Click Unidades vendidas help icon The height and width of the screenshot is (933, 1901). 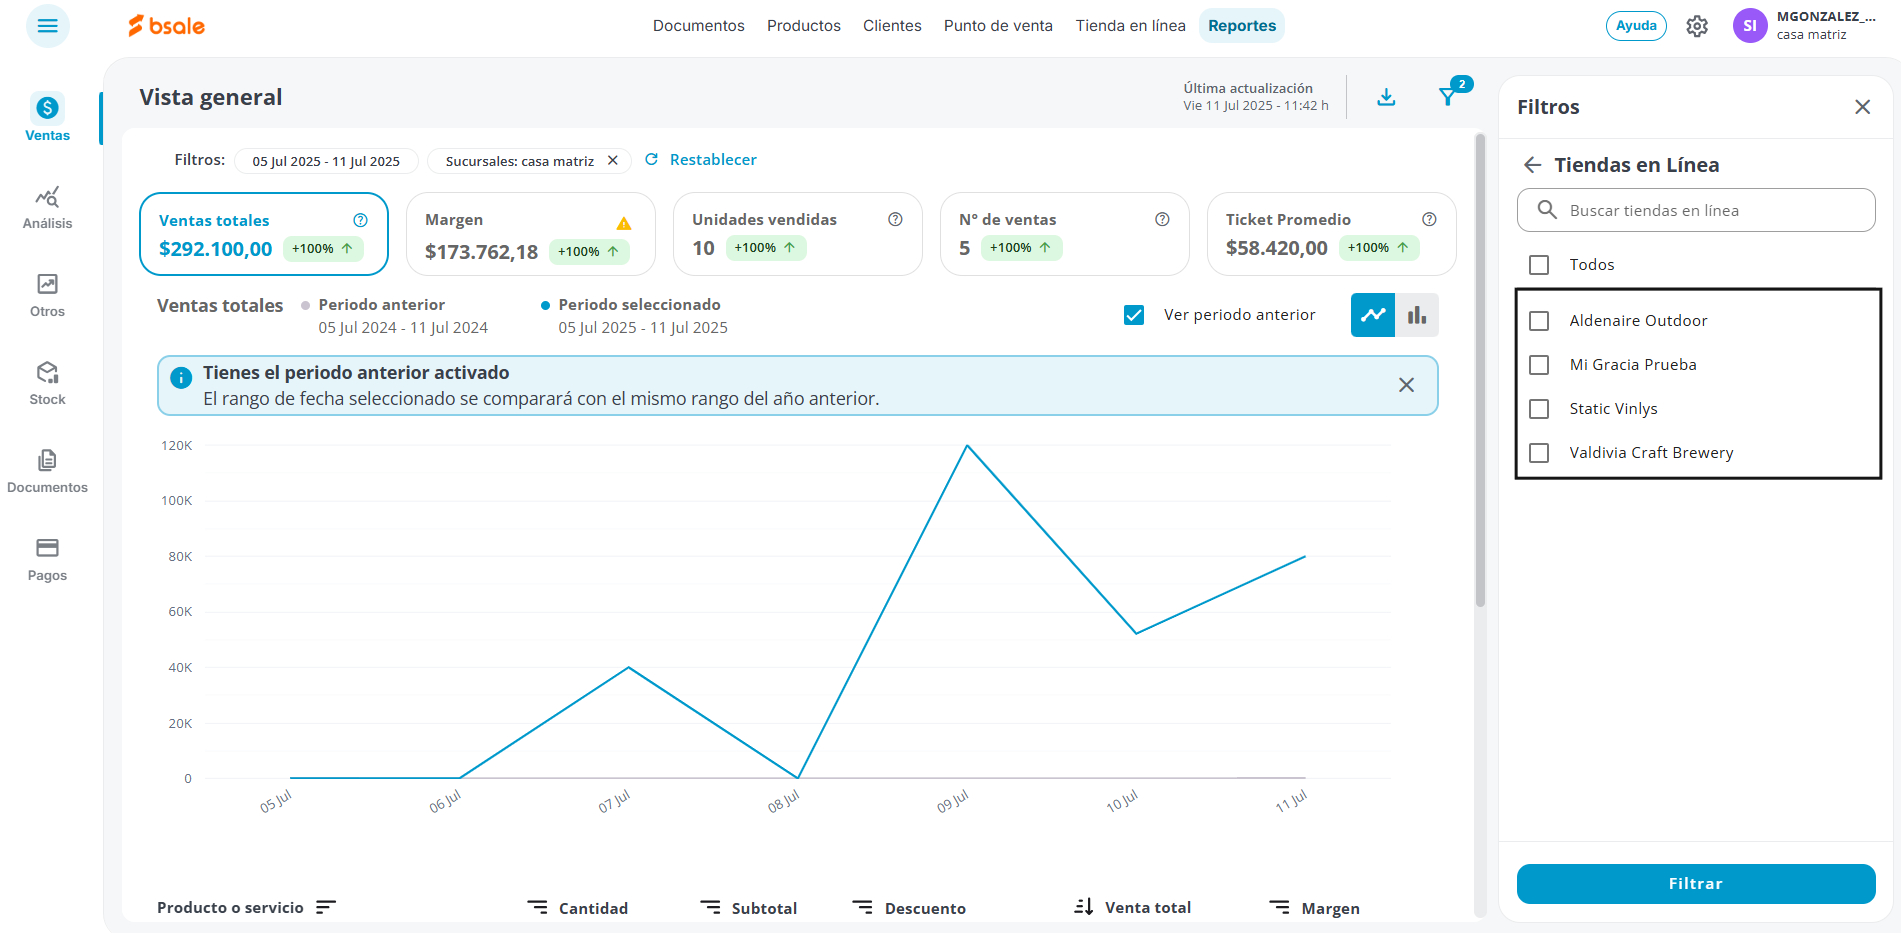click(896, 219)
